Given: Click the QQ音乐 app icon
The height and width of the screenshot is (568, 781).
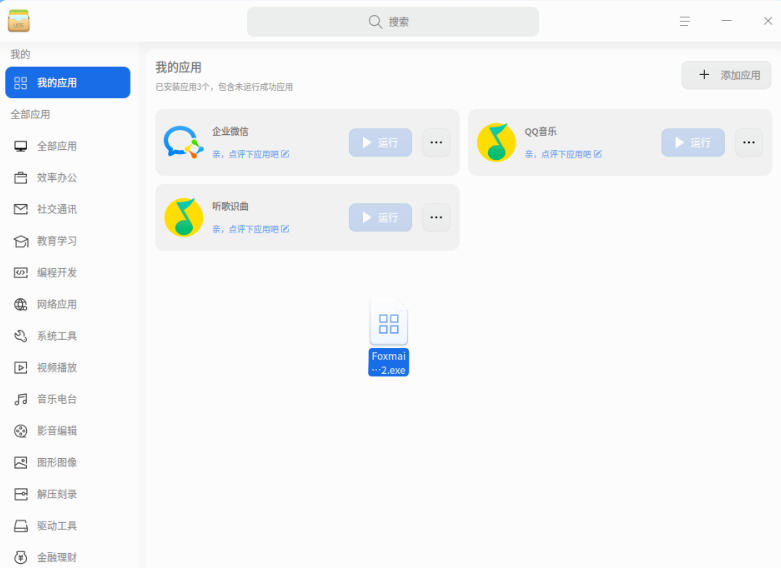Looking at the screenshot, I should point(496,142).
